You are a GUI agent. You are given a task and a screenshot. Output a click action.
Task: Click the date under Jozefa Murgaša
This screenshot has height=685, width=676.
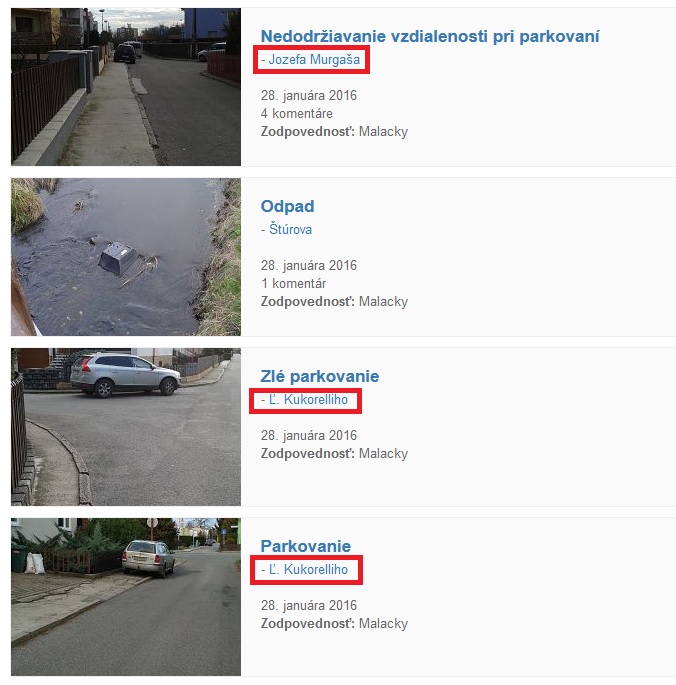[x=309, y=95]
